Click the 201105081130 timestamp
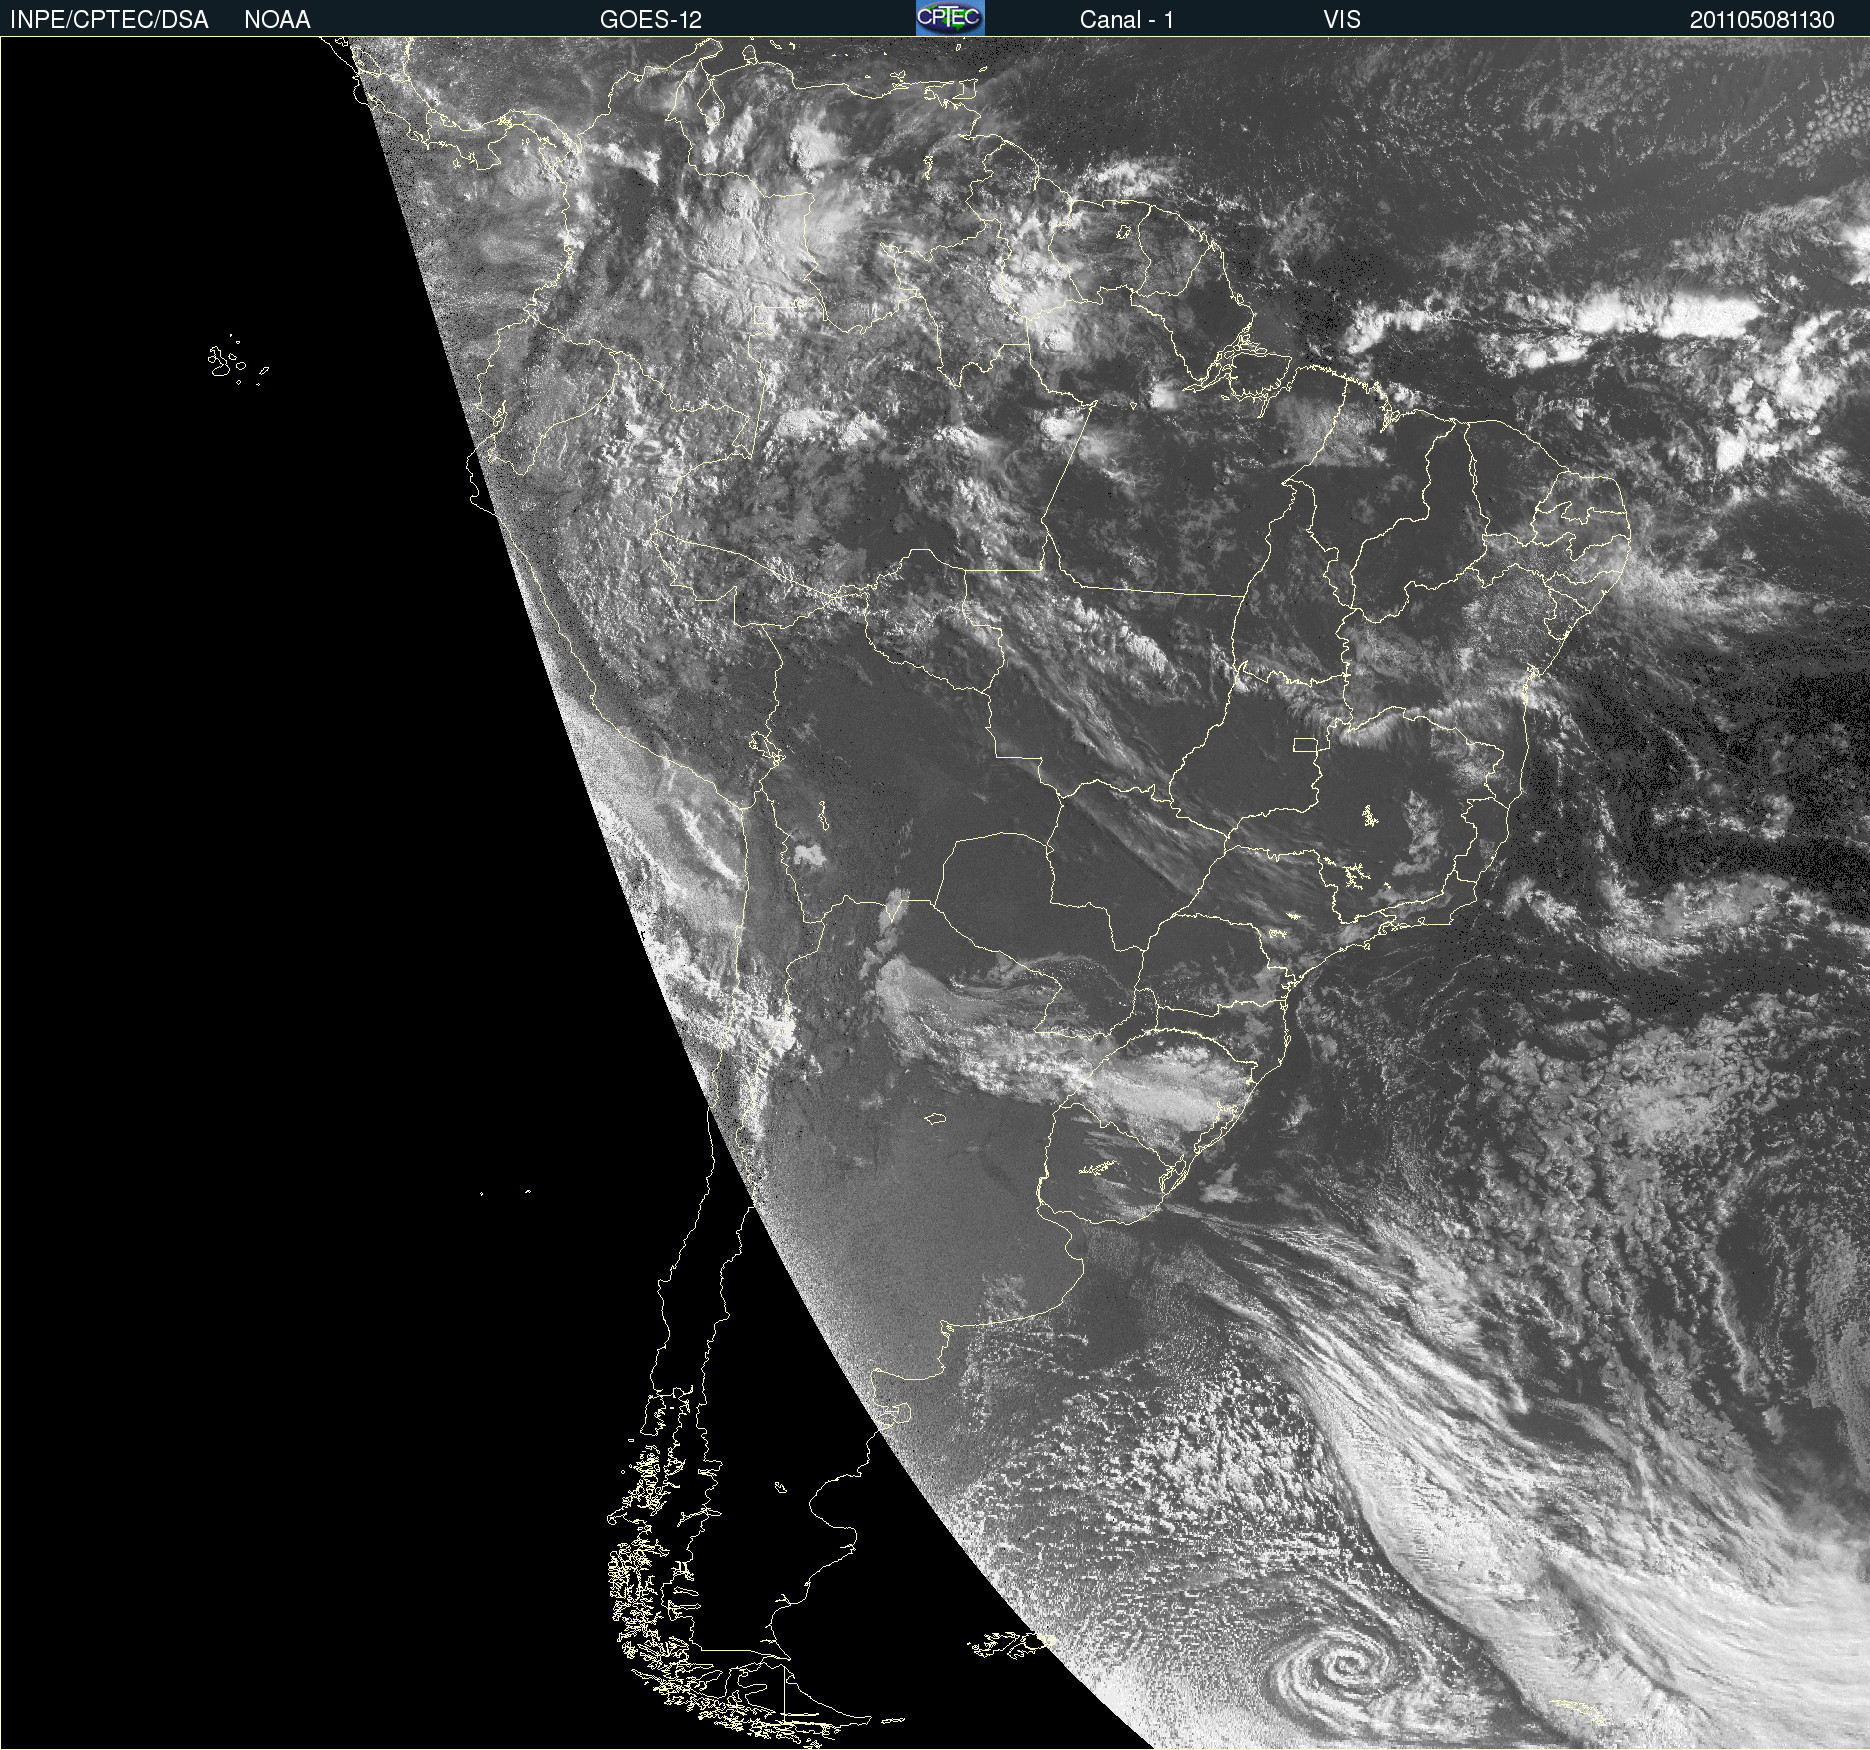This screenshot has height=1750, width=1870. tap(1762, 20)
